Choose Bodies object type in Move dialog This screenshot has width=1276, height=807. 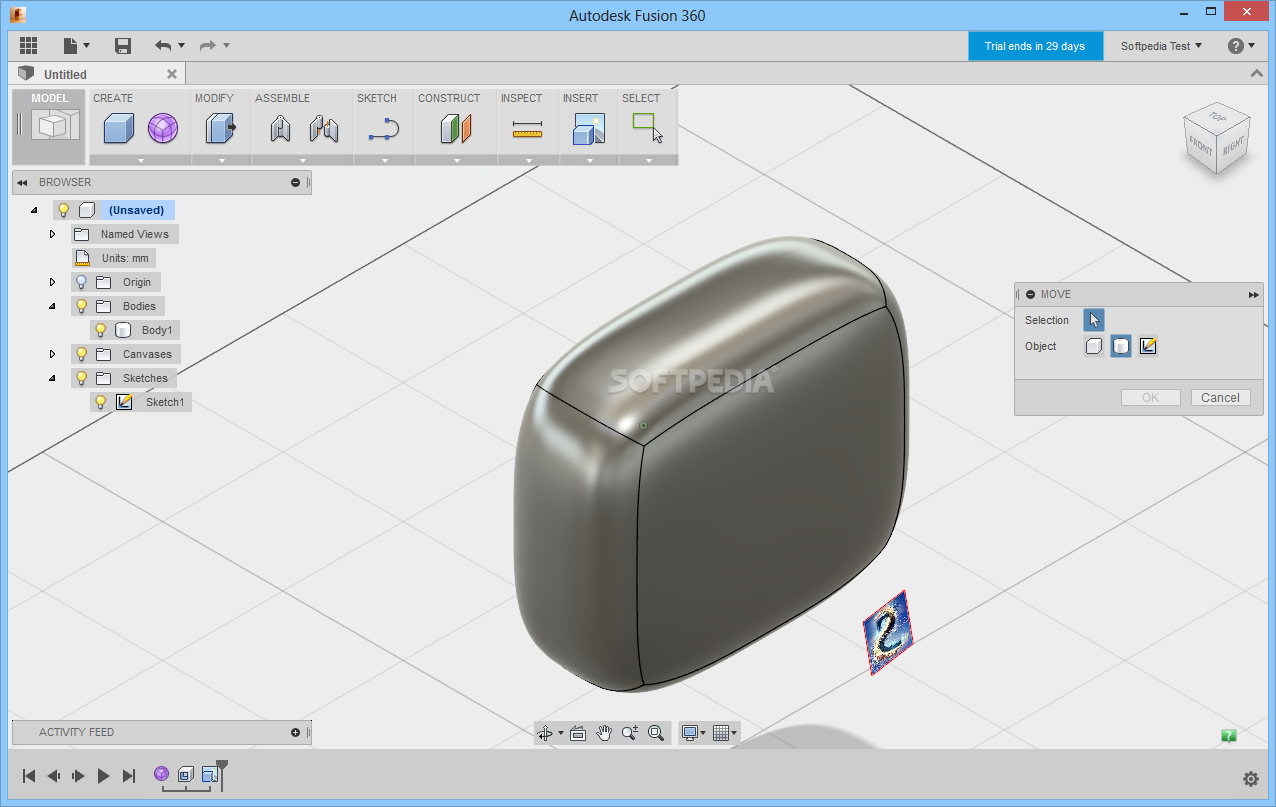pyautogui.click(x=1121, y=346)
